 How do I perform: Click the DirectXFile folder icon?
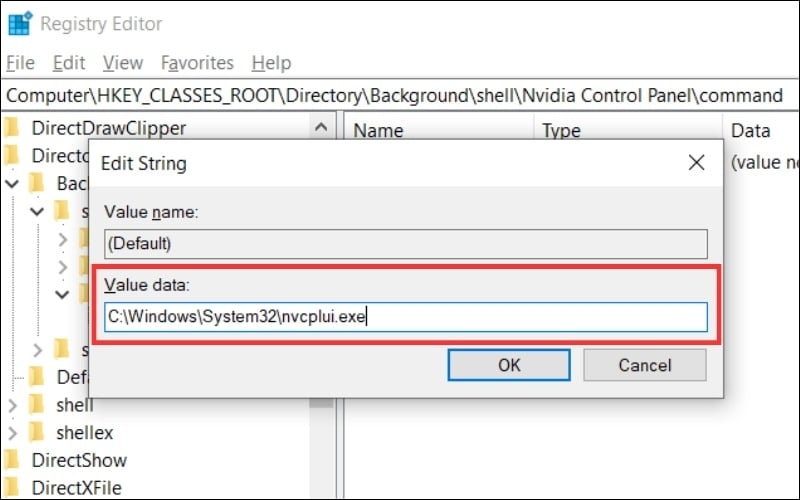pyautogui.click(x=12, y=489)
